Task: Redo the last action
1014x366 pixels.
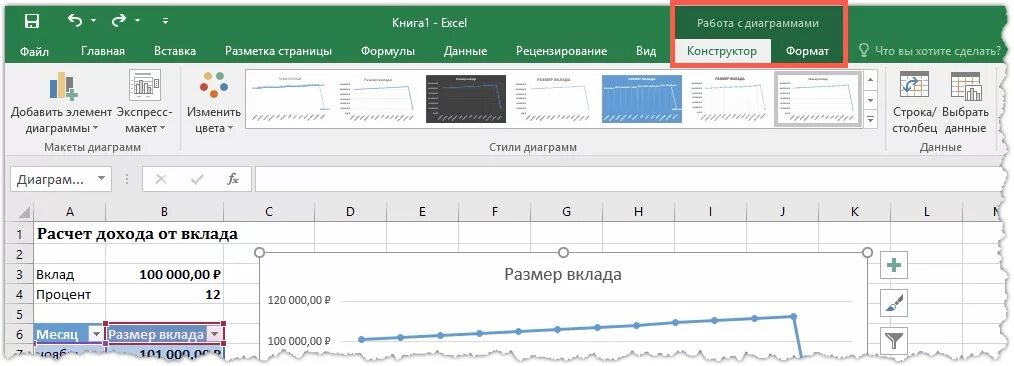Action: pyautogui.click(x=118, y=21)
